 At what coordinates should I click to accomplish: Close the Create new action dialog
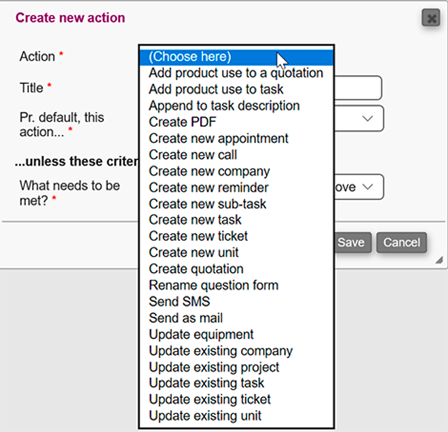pyautogui.click(x=431, y=18)
